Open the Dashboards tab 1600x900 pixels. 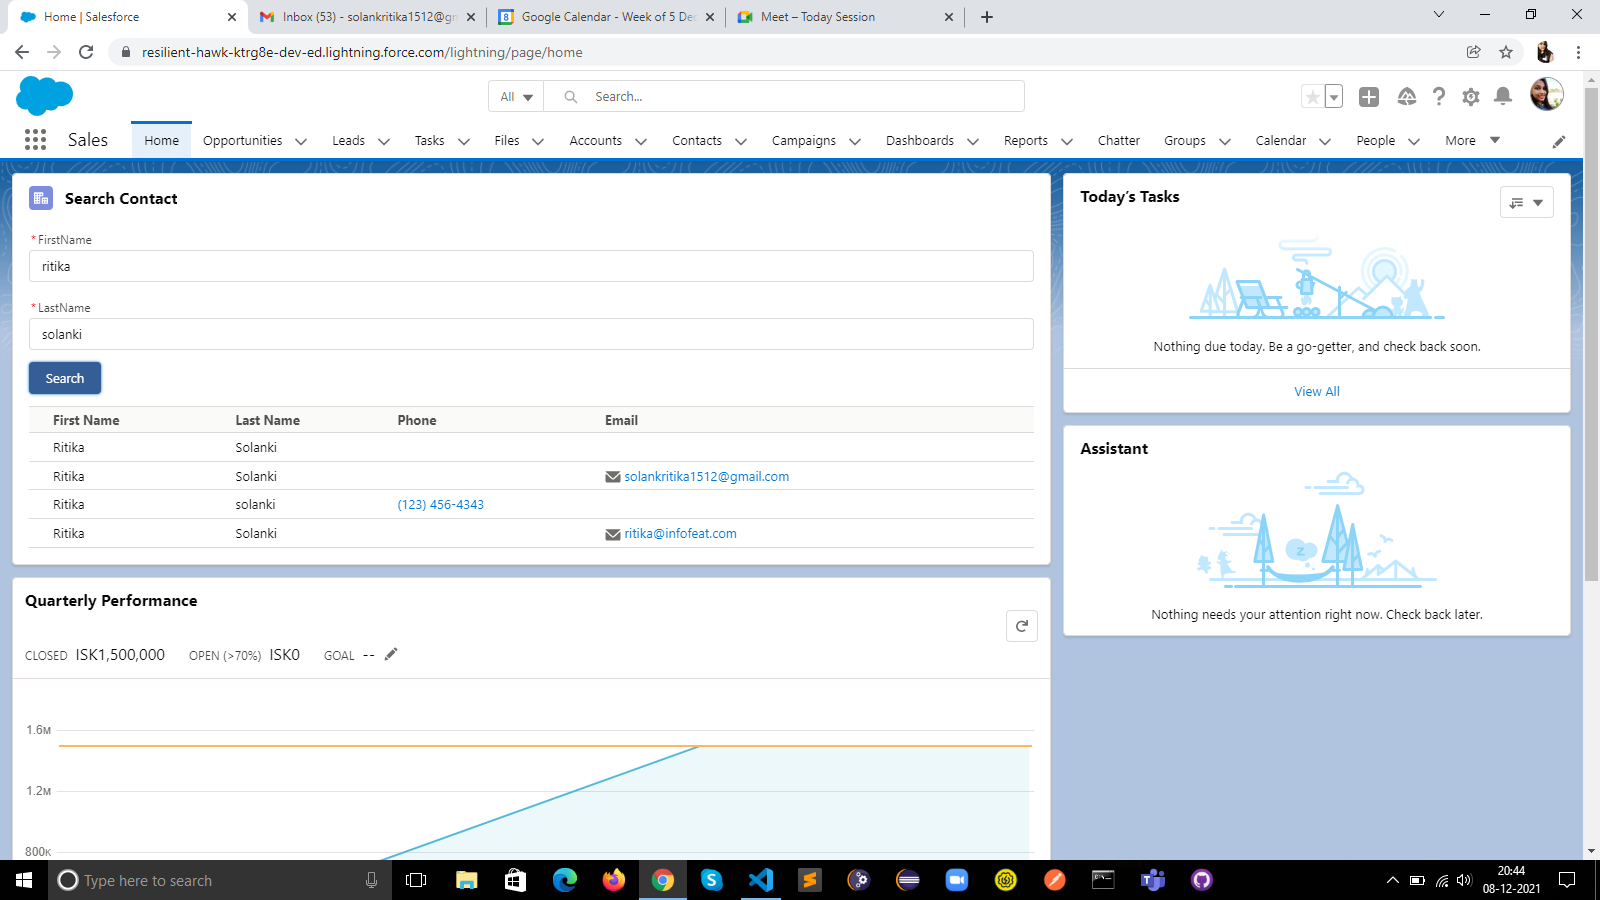pyautogui.click(x=919, y=141)
